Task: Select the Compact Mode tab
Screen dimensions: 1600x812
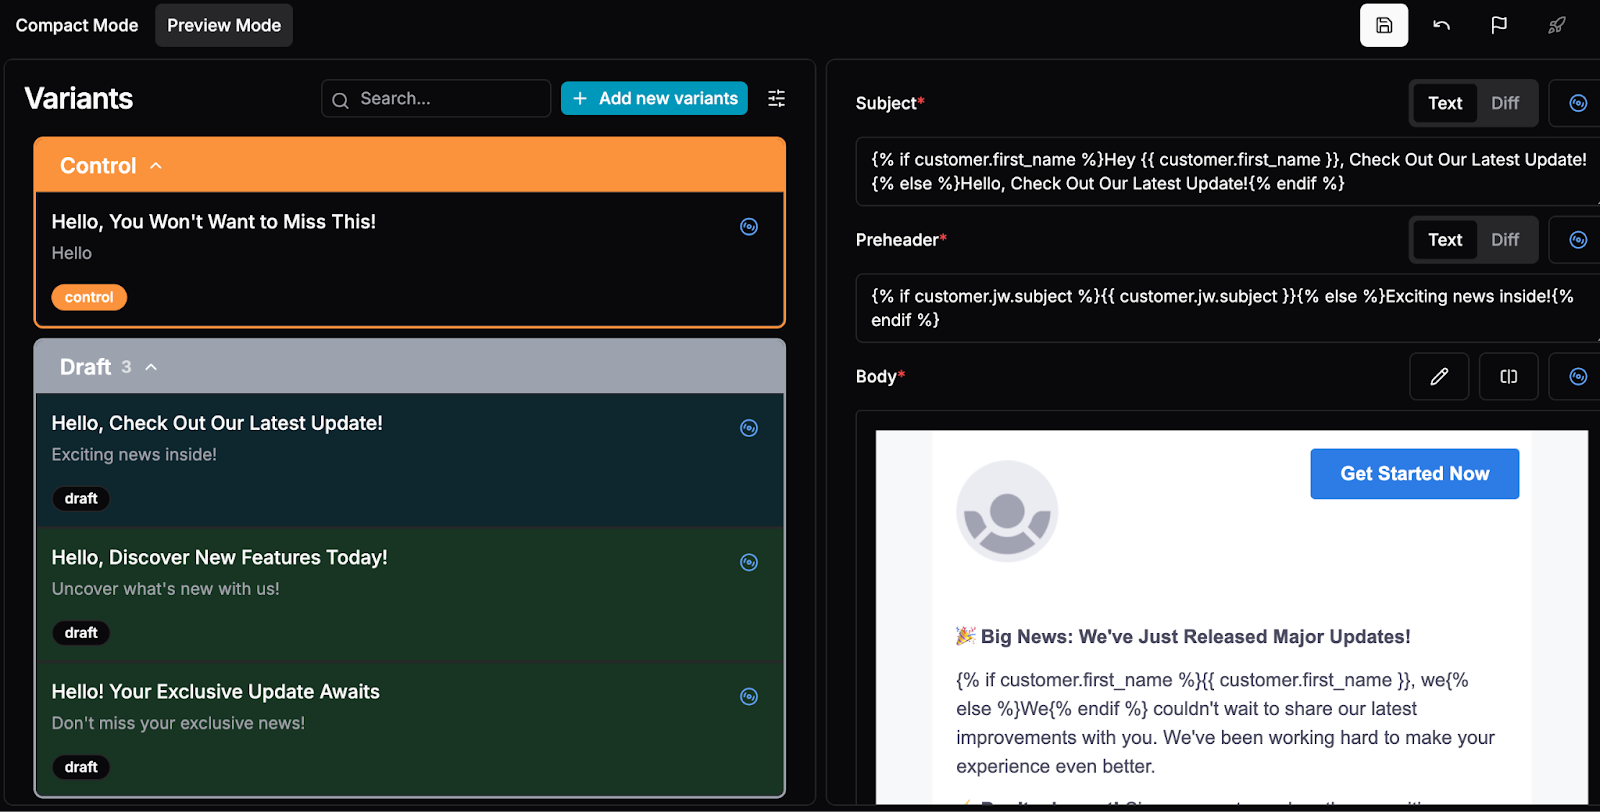Action: click(77, 26)
